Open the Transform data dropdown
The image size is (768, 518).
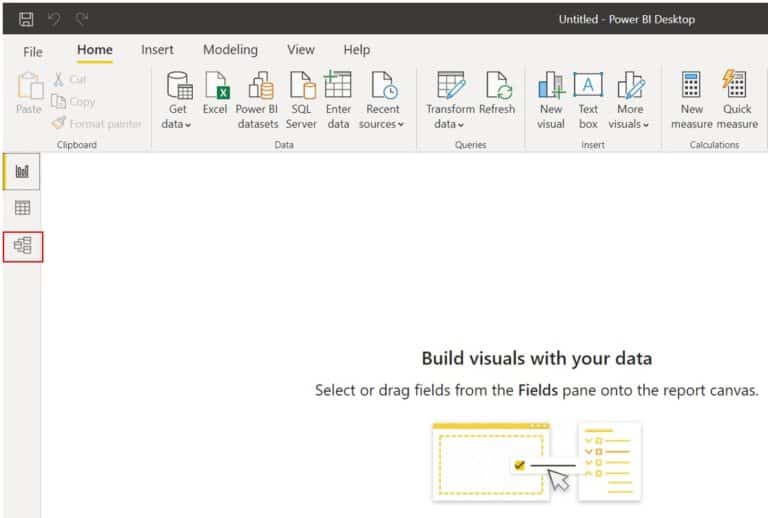coord(450,100)
